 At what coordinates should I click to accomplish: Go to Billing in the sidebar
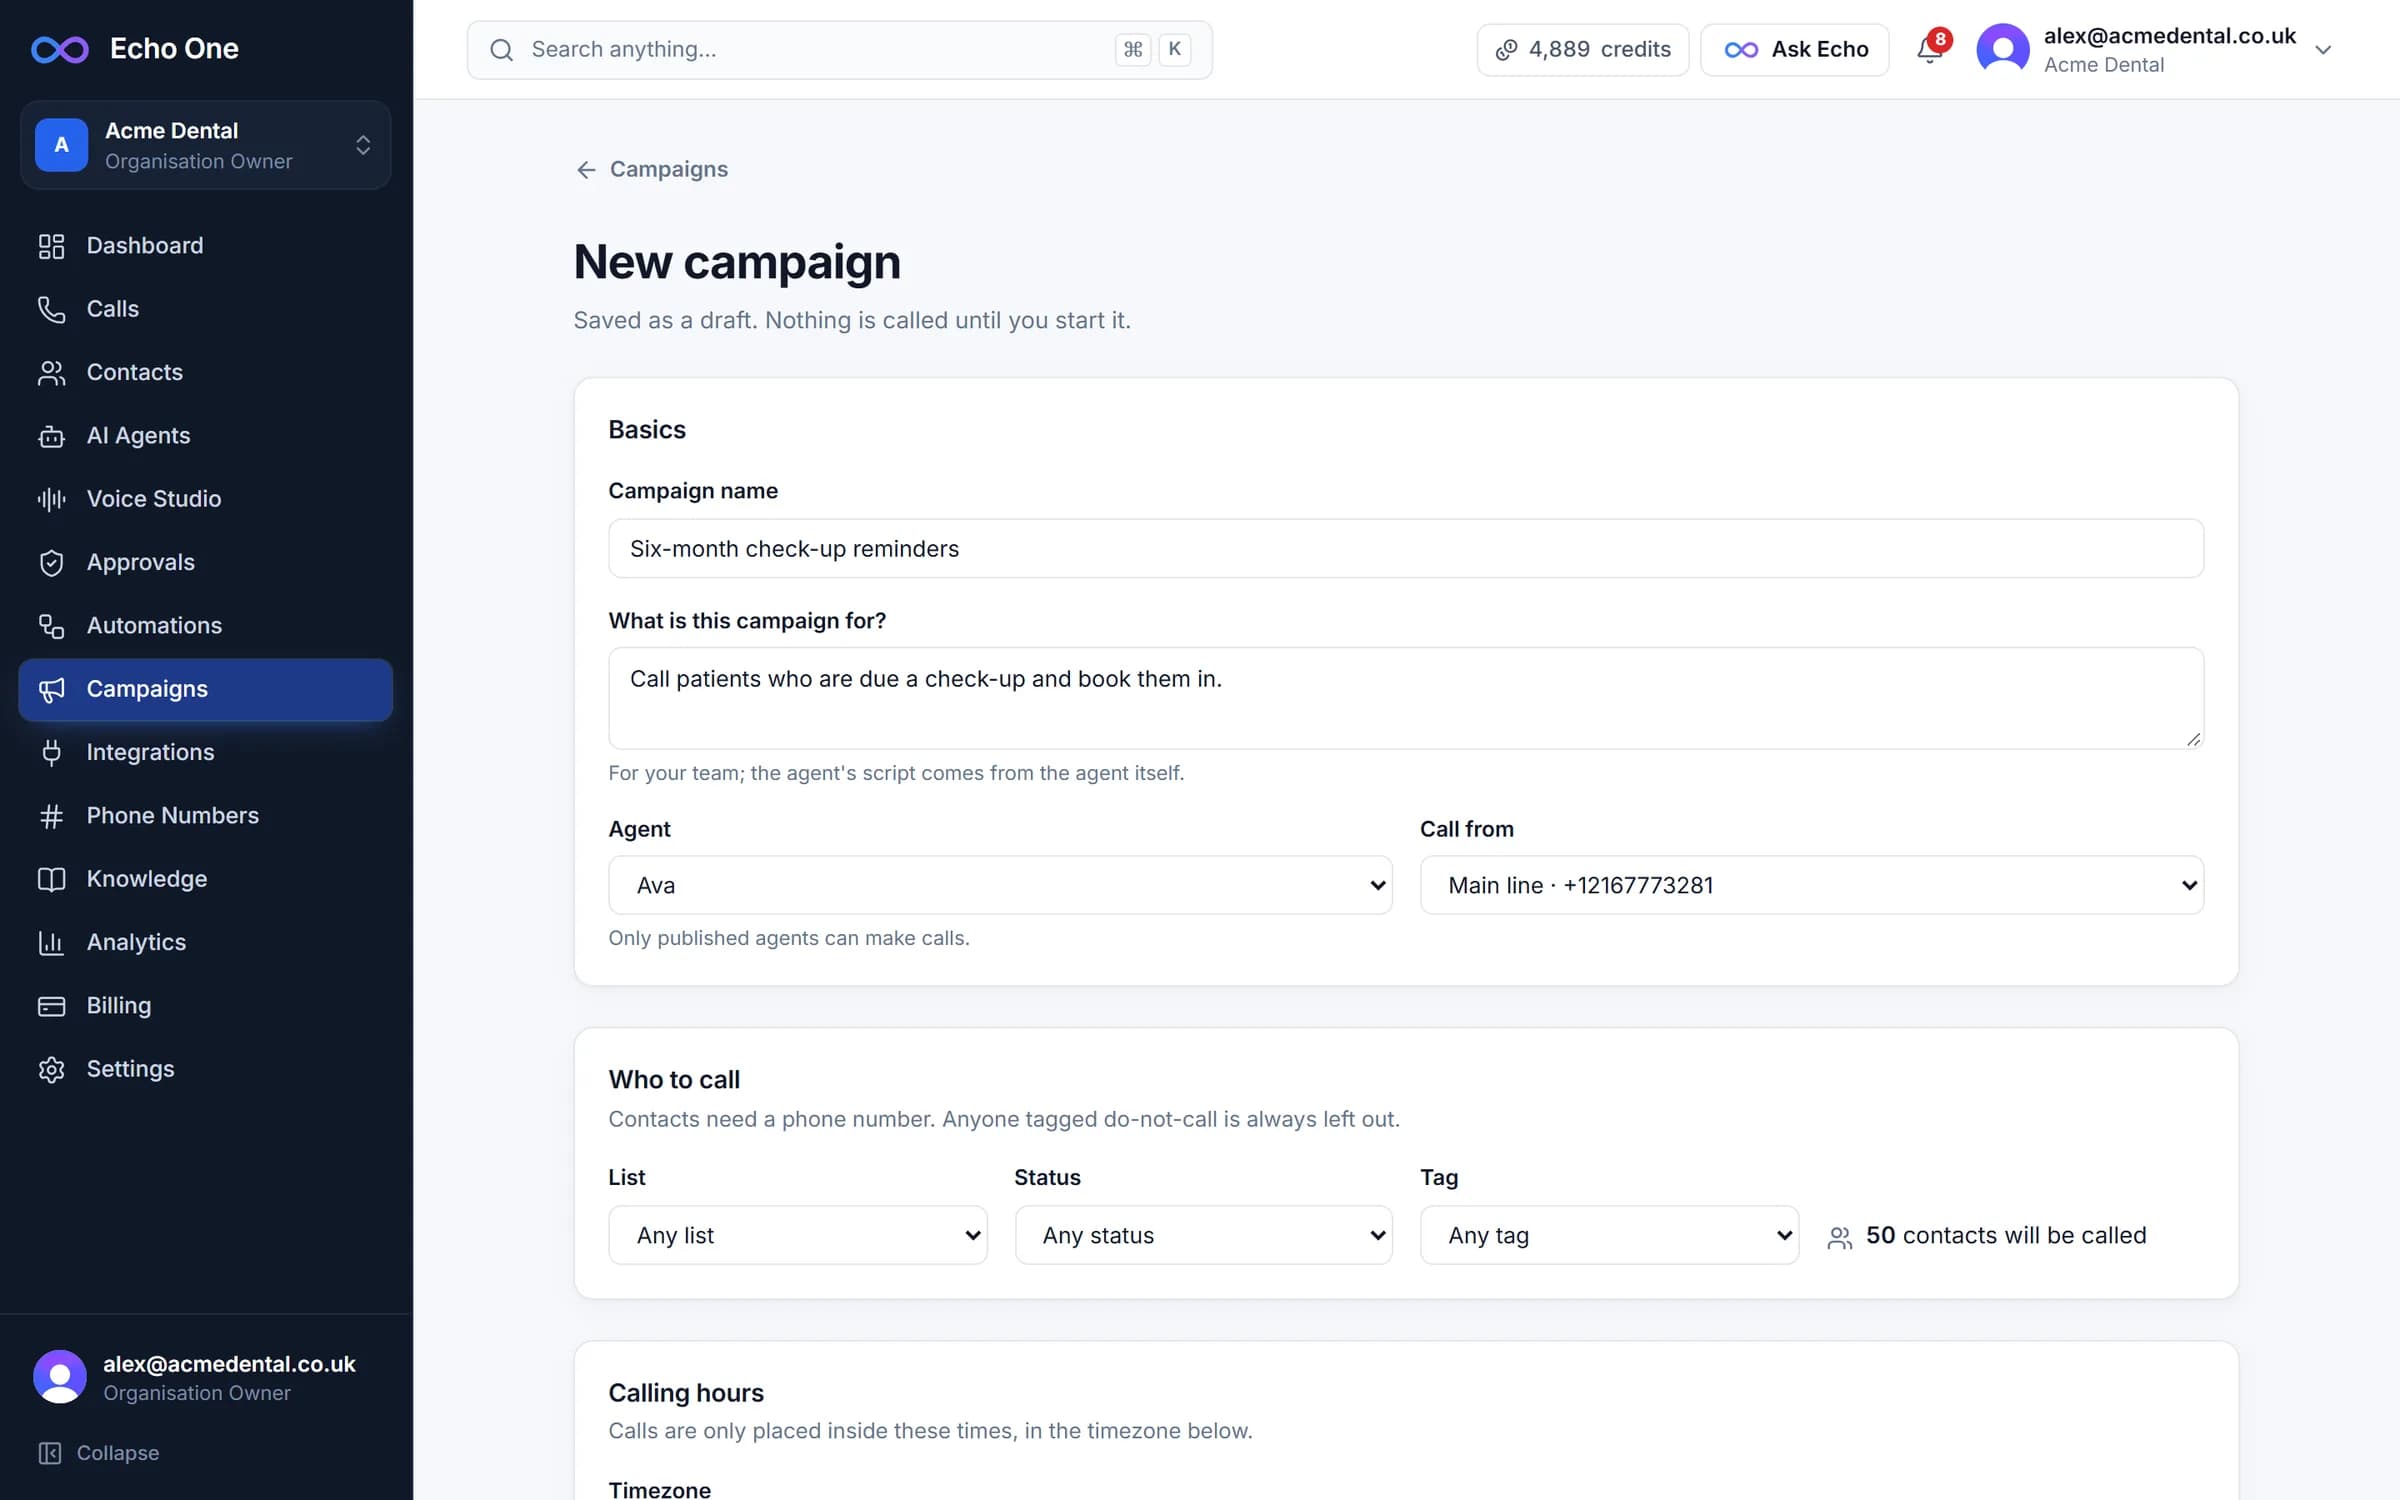(205, 1006)
